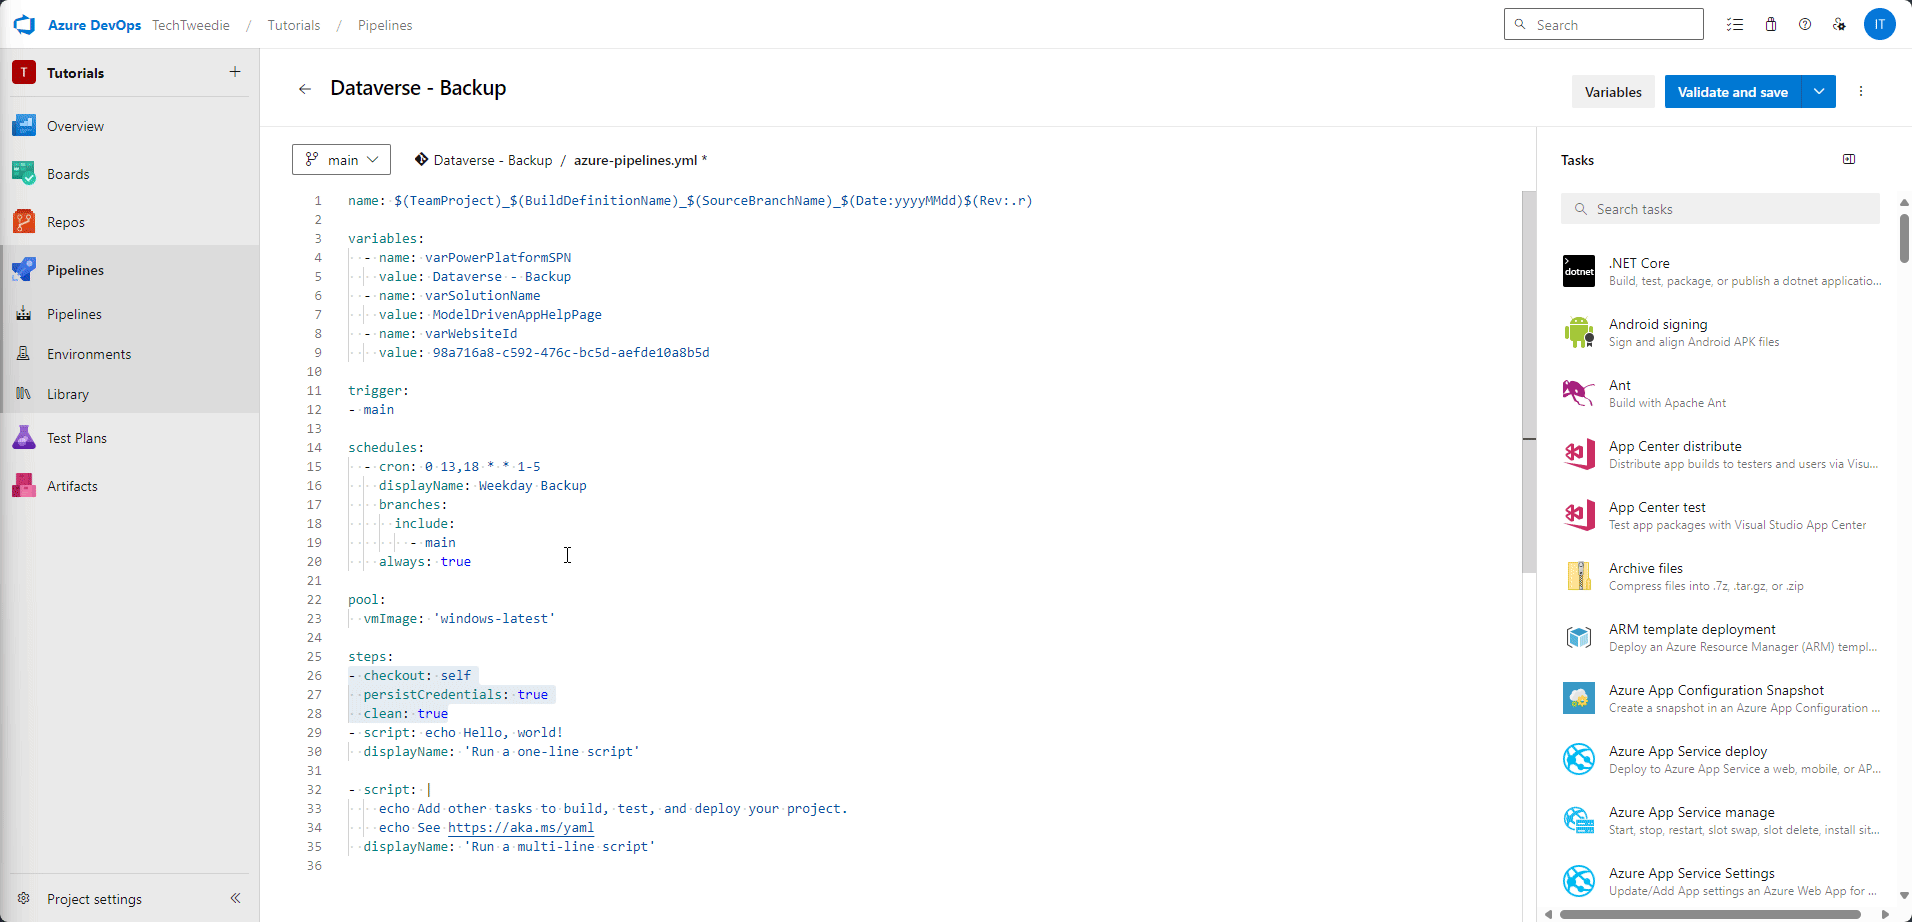1912x922 pixels.
Task: Open the Artifacts section
Action: point(72,485)
